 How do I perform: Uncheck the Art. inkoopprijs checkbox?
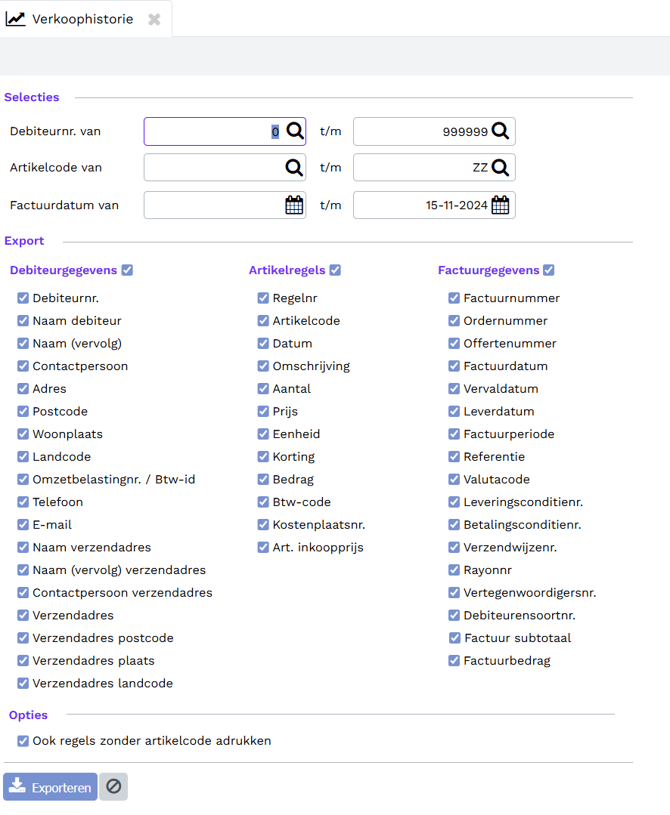(263, 548)
